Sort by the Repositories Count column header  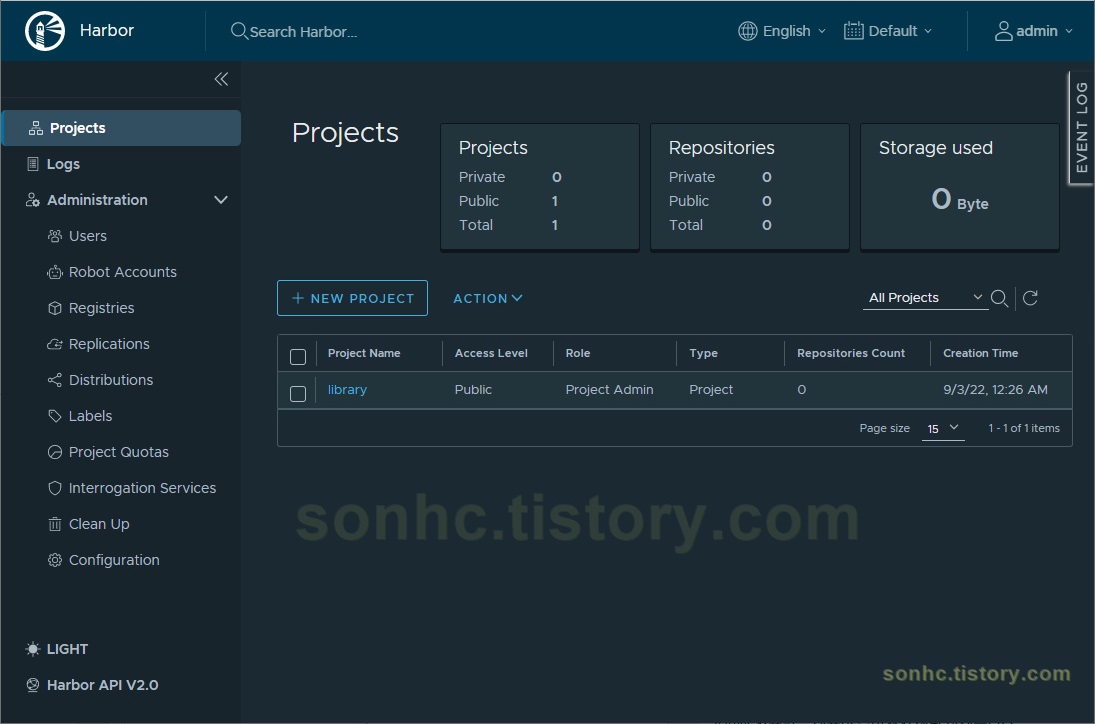click(x=851, y=353)
